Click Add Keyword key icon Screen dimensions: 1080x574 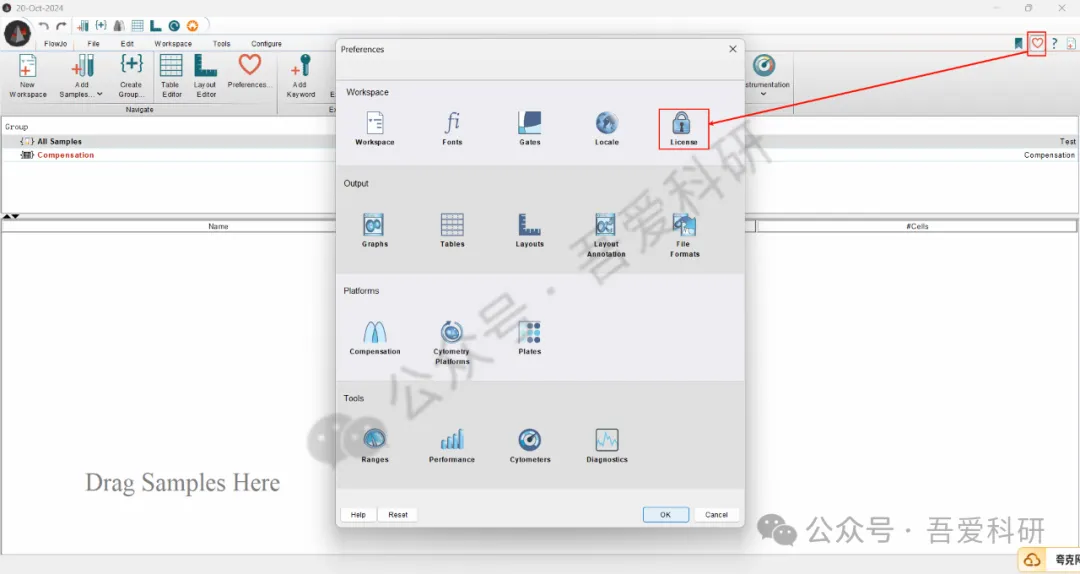(301, 76)
